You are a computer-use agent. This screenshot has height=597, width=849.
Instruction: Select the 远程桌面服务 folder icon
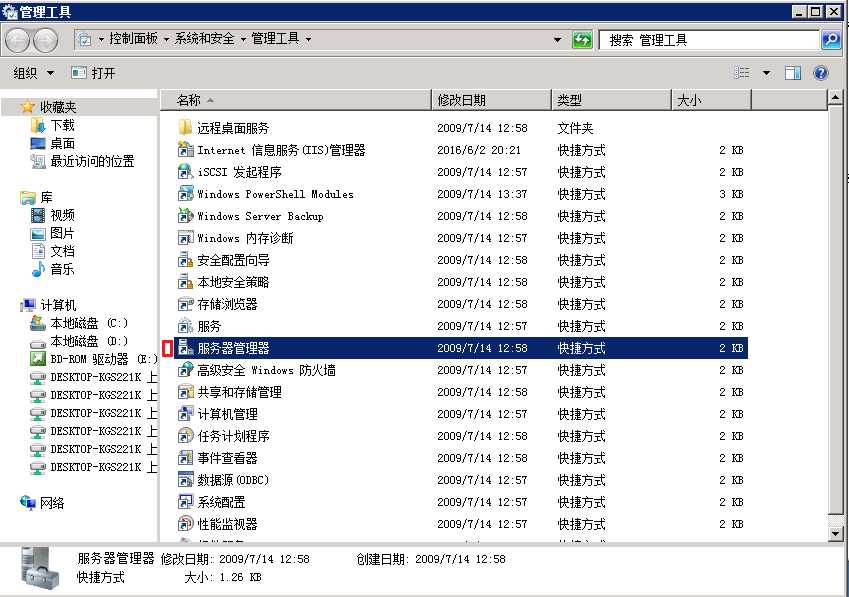[x=185, y=128]
